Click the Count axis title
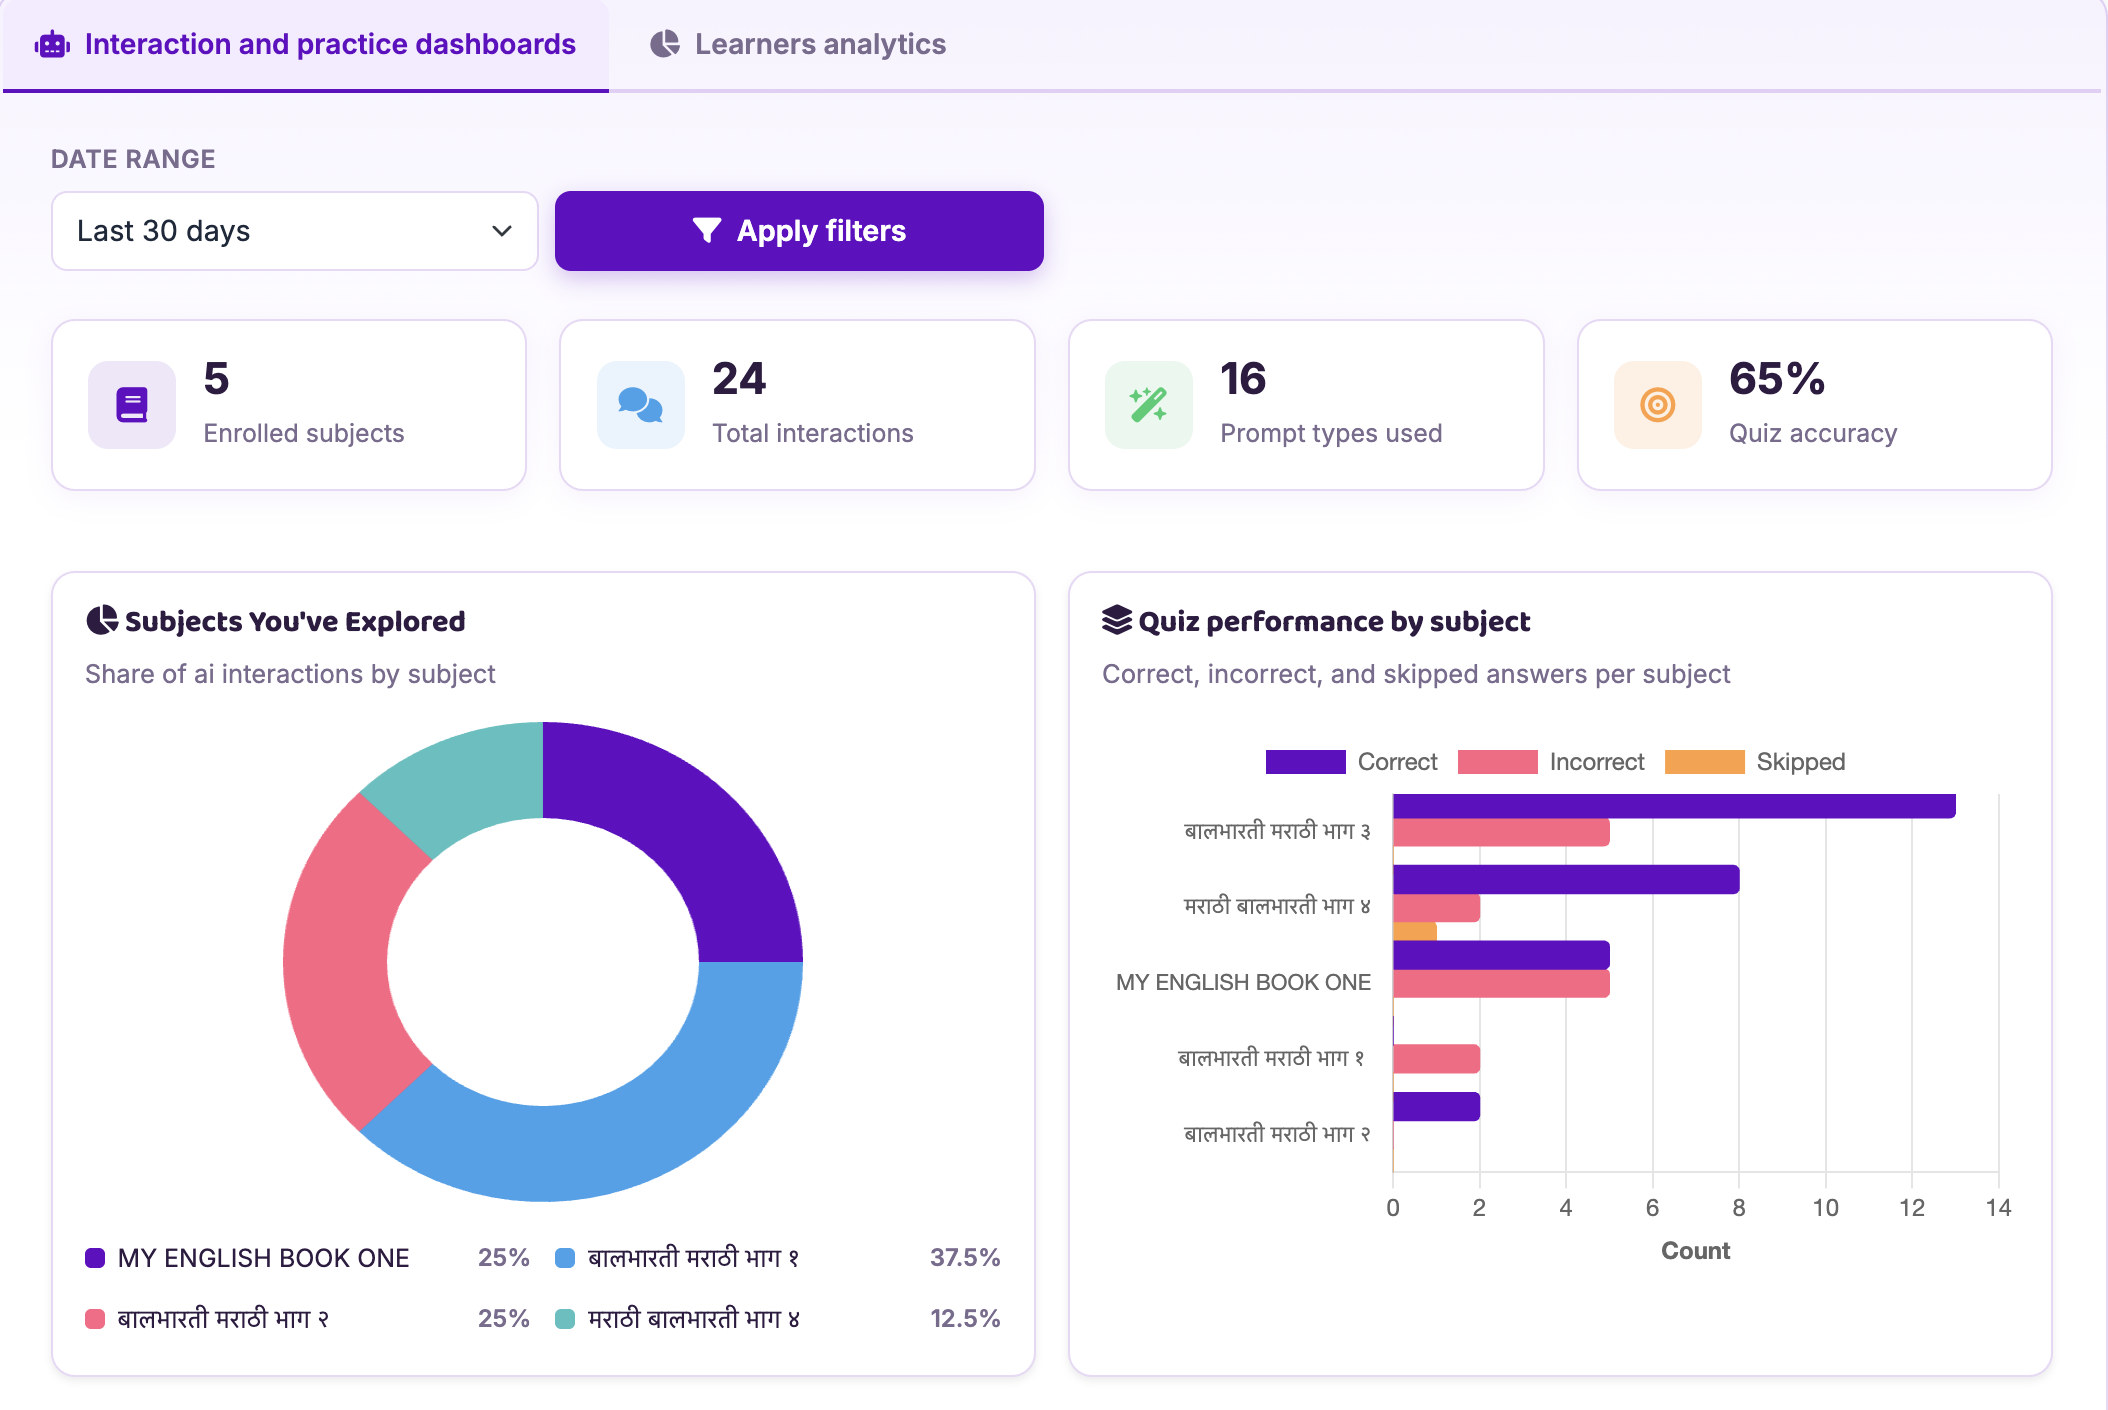The image size is (2108, 1410). (1696, 1251)
